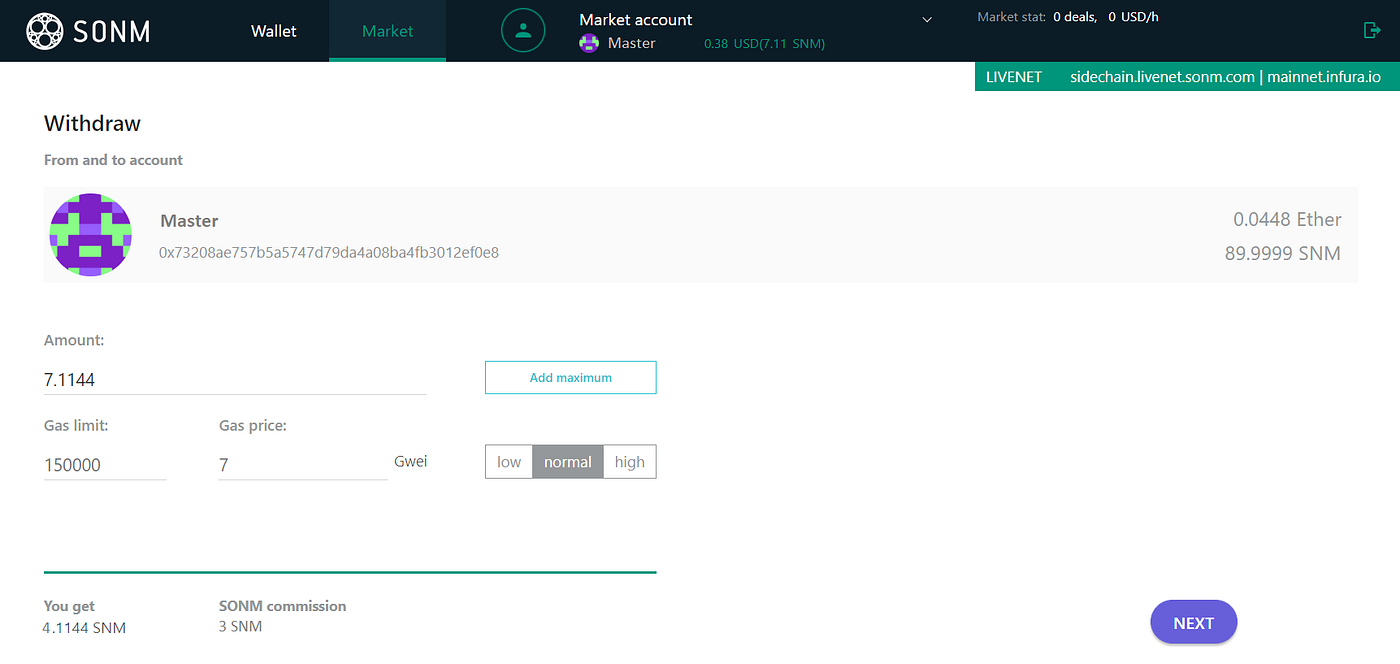
Task: Focus the Gas price input field
Action: pos(303,465)
